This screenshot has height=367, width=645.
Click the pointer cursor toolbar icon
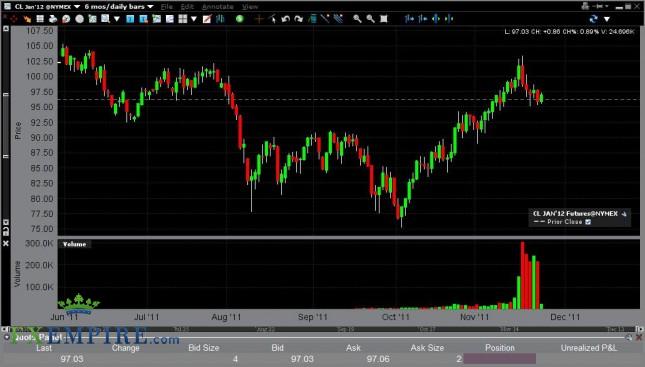[272, 19]
